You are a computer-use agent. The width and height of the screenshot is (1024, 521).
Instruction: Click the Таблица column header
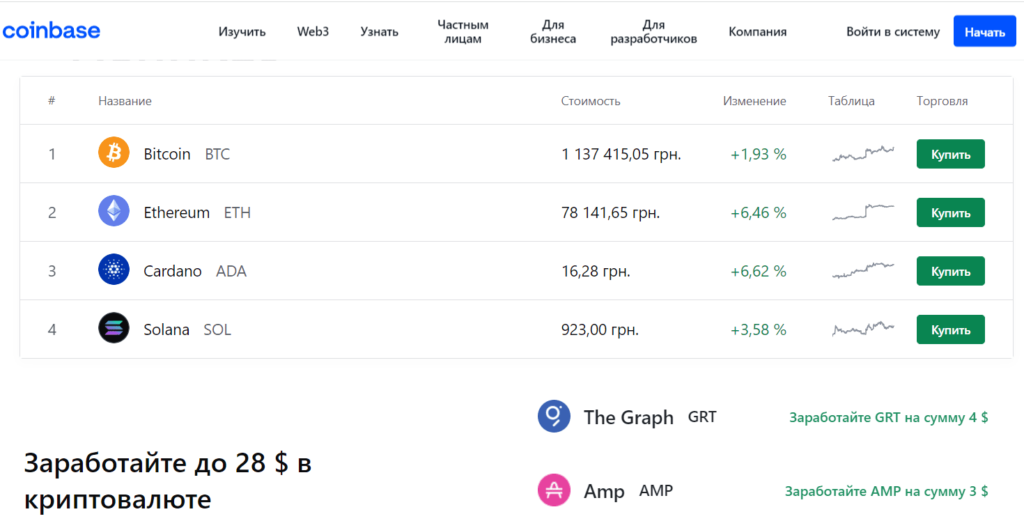[852, 101]
